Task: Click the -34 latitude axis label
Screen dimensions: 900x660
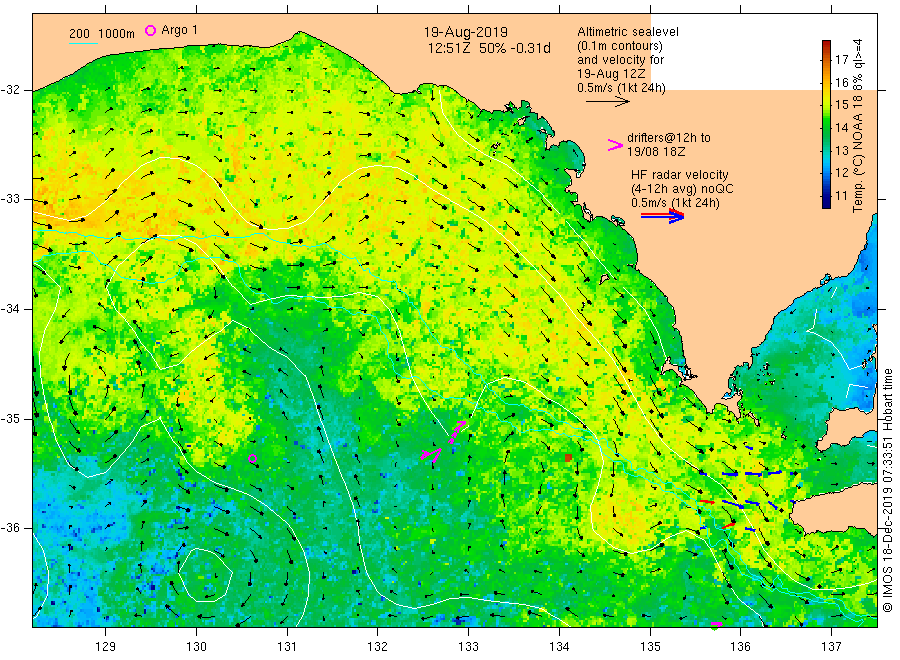Action: 10,309
